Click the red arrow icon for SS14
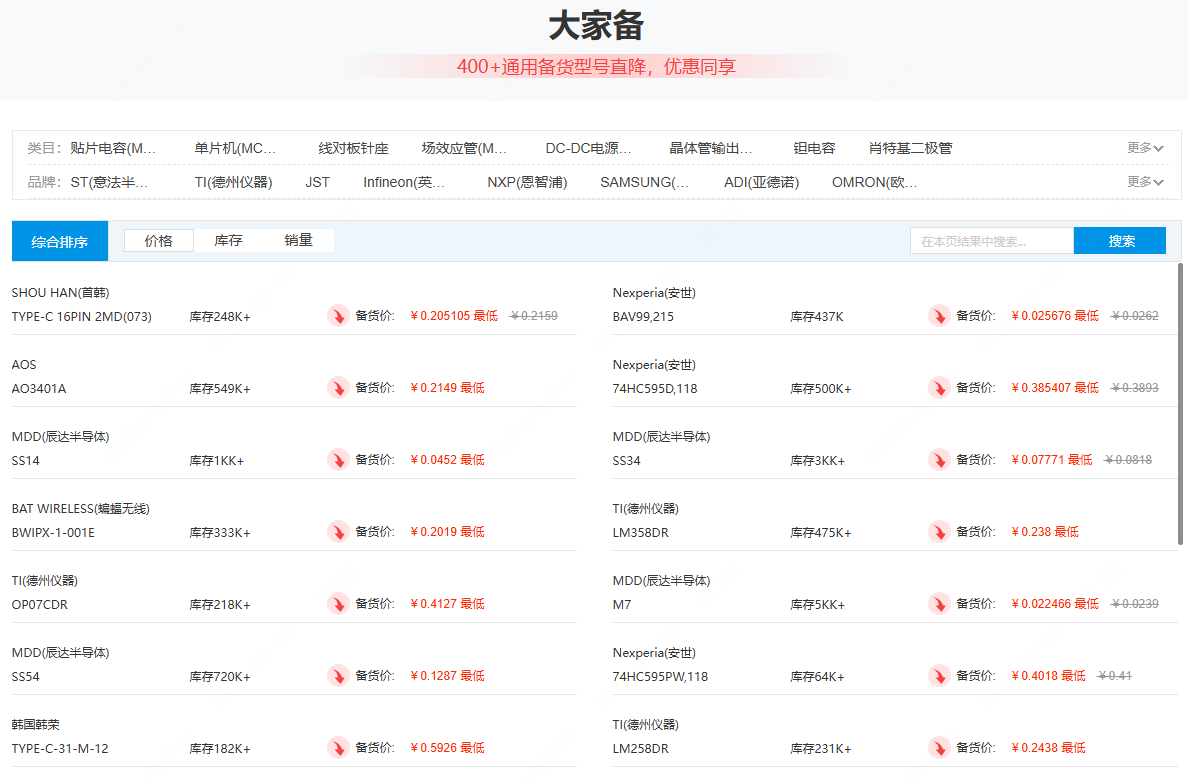This screenshot has height=779, width=1188. [x=338, y=460]
